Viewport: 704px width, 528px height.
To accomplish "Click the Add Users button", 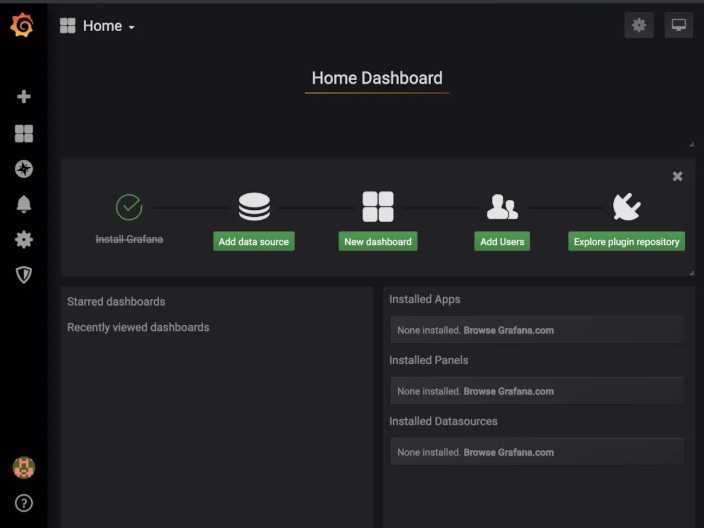I will point(502,242).
